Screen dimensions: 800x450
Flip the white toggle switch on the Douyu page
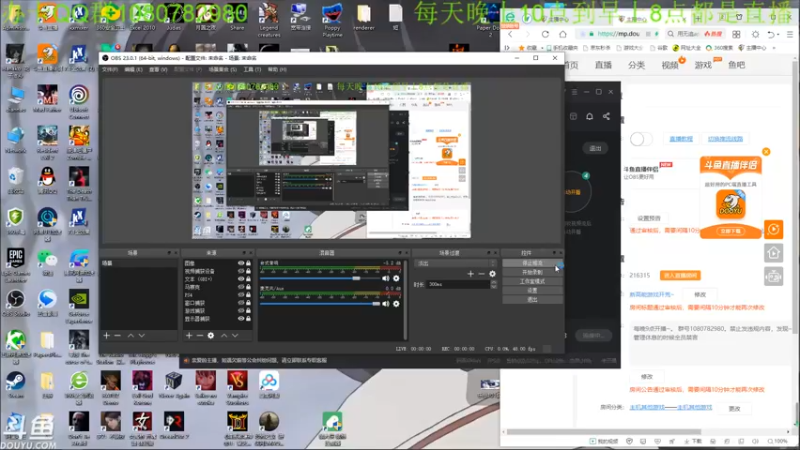click(641, 139)
